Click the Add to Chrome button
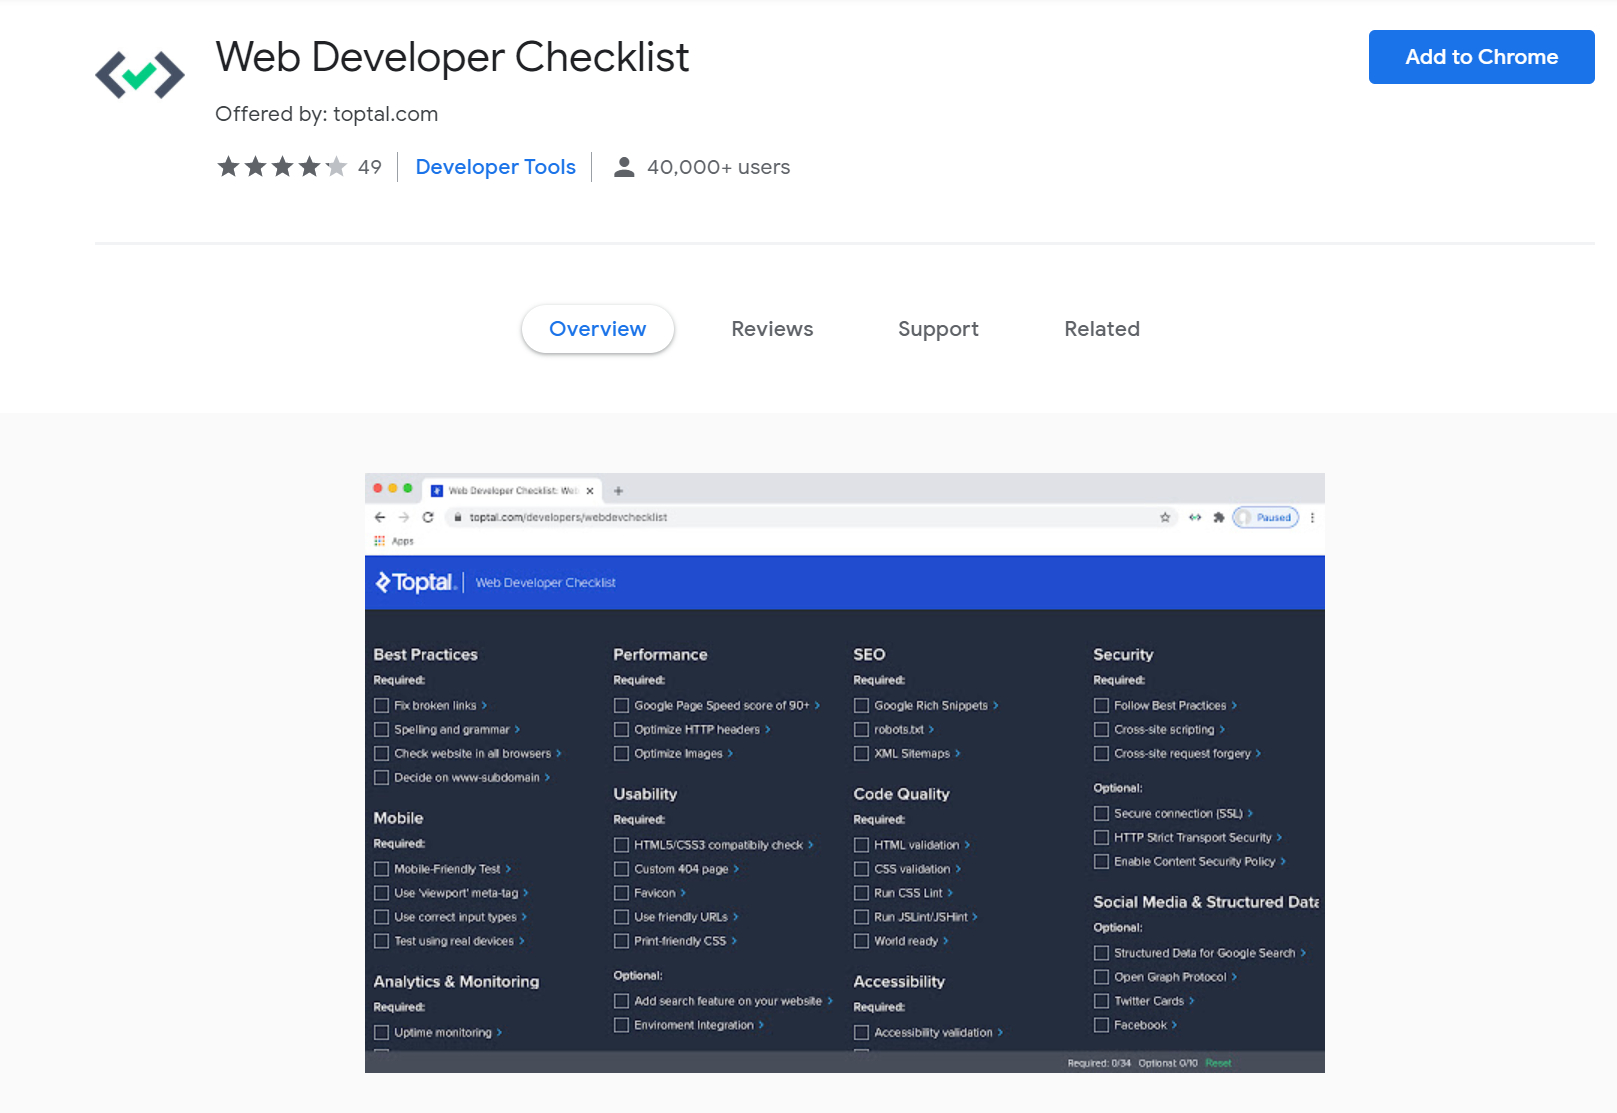The image size is (1617, 1113). coord(1481,57)
